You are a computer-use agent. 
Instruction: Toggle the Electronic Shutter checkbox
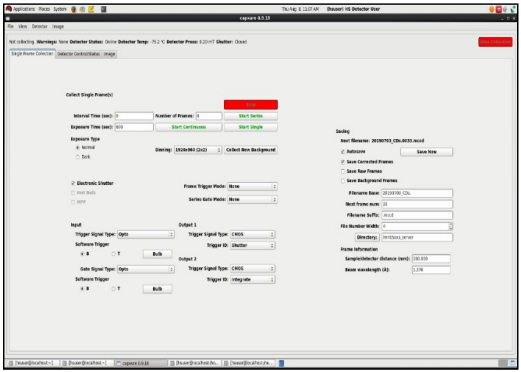click(73, 183)
